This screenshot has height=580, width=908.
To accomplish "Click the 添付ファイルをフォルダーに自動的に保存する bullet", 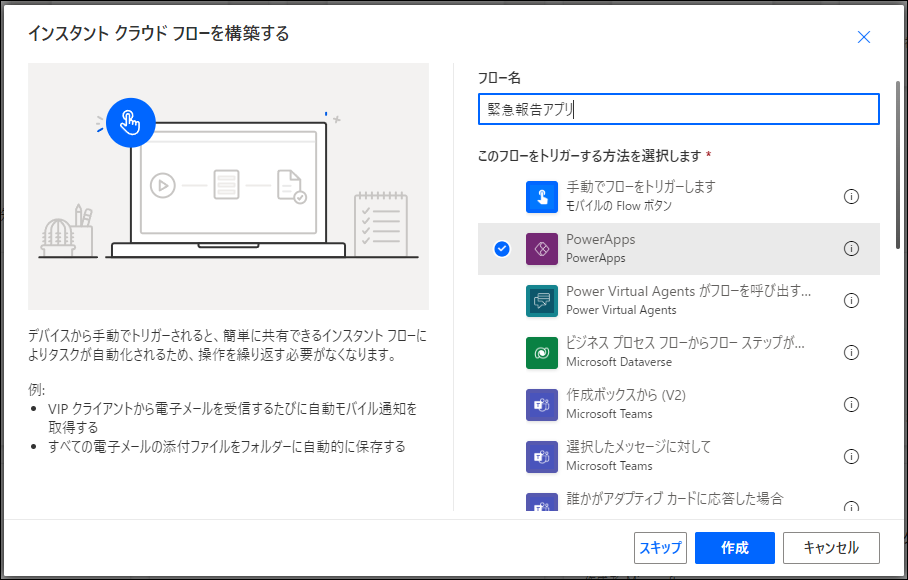I will pos(227,446).
